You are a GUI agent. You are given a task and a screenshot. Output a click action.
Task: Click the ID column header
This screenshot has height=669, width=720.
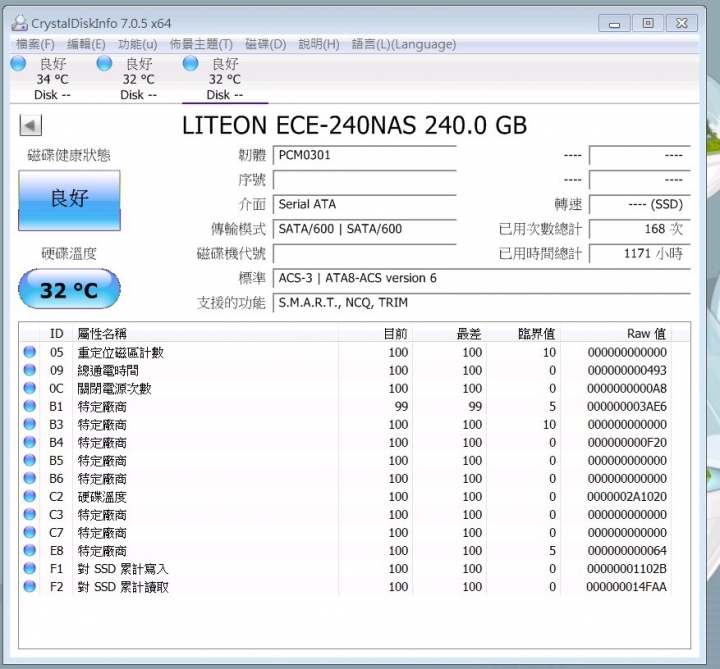(56, 333)
